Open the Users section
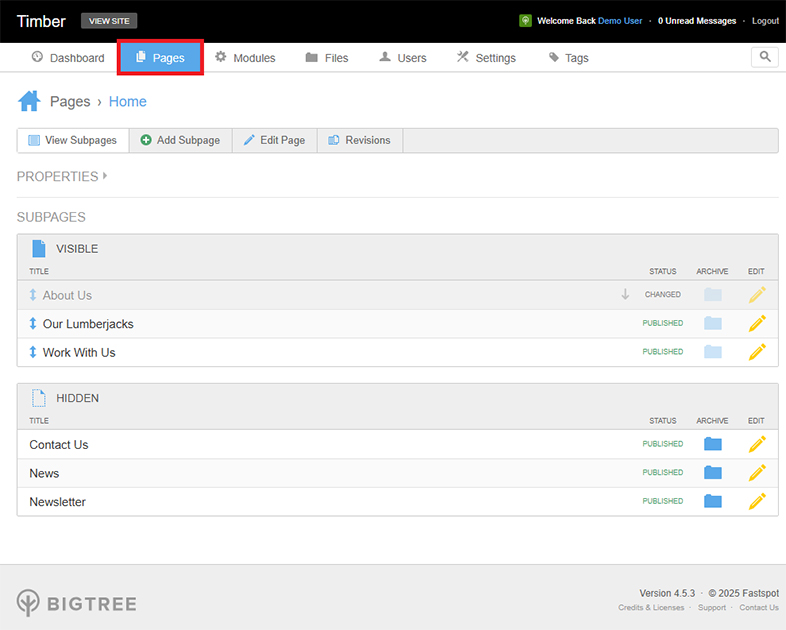The image size is (786, 630). (x=403, y=58)
